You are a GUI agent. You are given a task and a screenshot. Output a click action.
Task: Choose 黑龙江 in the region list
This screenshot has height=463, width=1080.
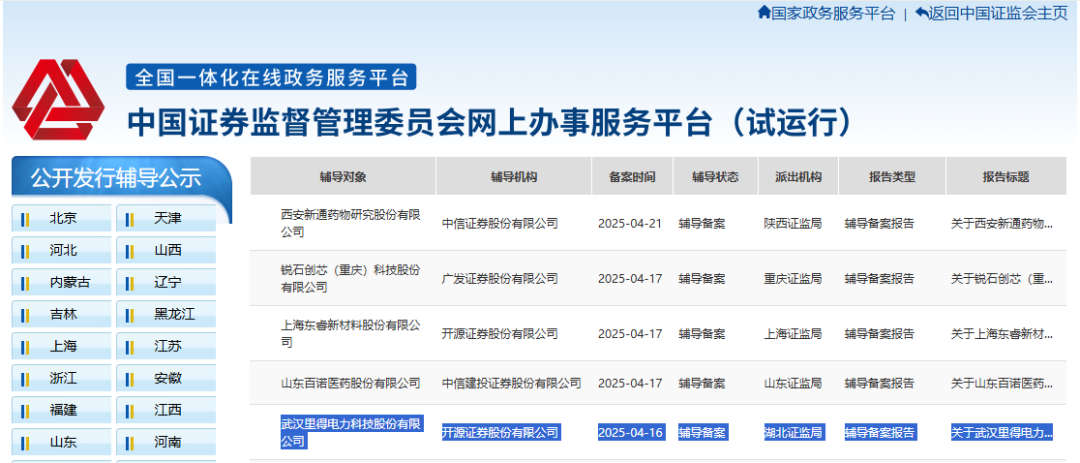tap(166, 314)
